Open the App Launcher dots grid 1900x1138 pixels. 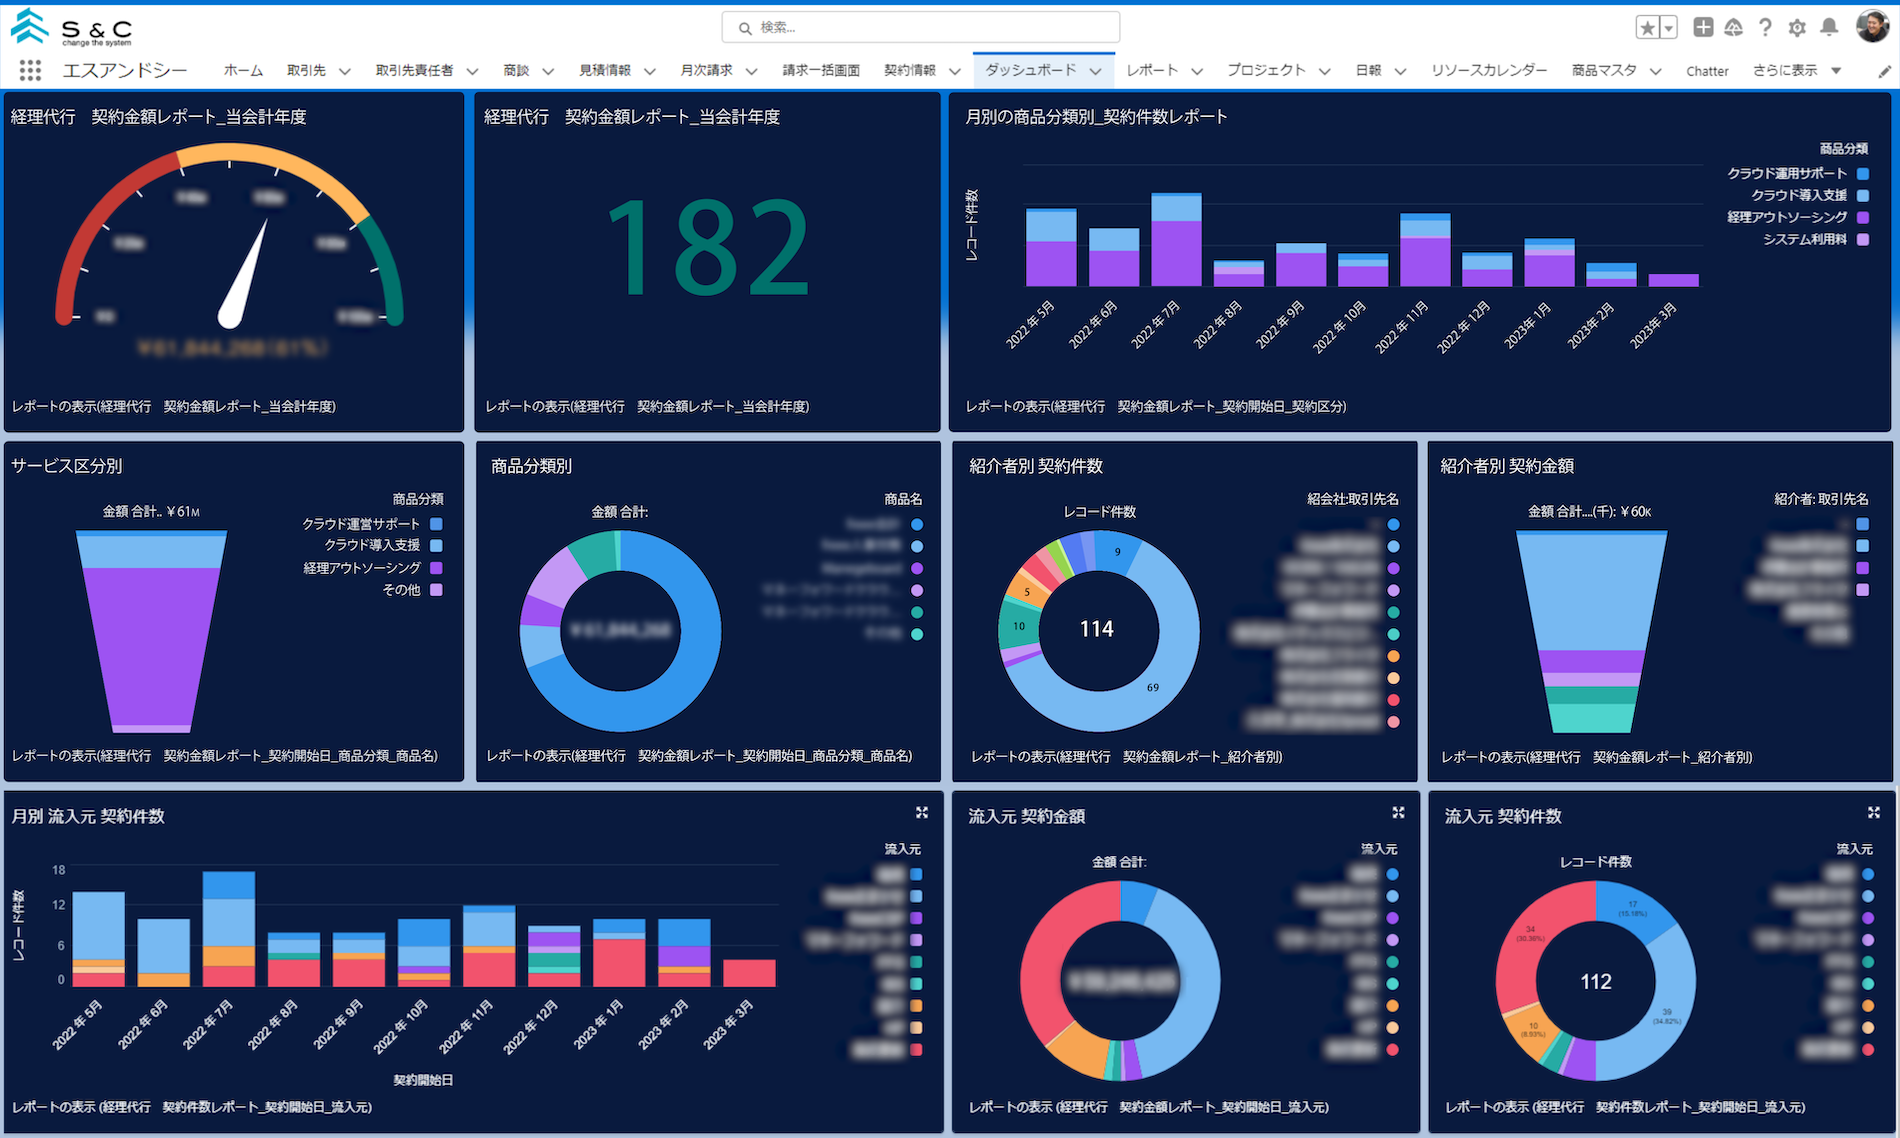click(x=30, y=70)
